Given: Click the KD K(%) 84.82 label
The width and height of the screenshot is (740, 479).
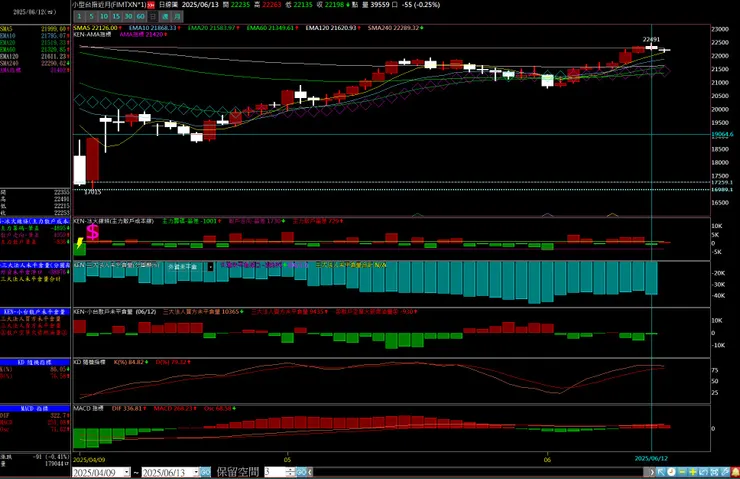Looking at the screenshot, I should tap(131, 362).
